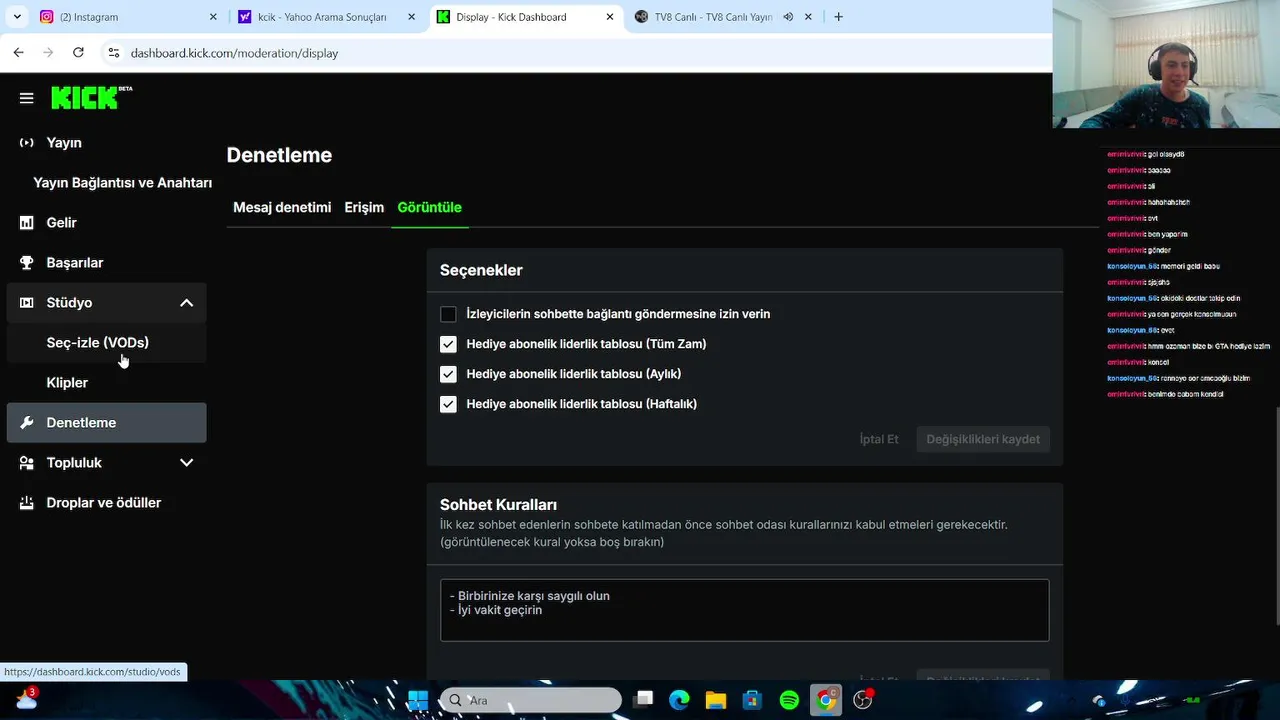Open Klipler under Stüdyo
Image resolution: width=1280 pixels, height=720 pixels.
pos(67,383)
